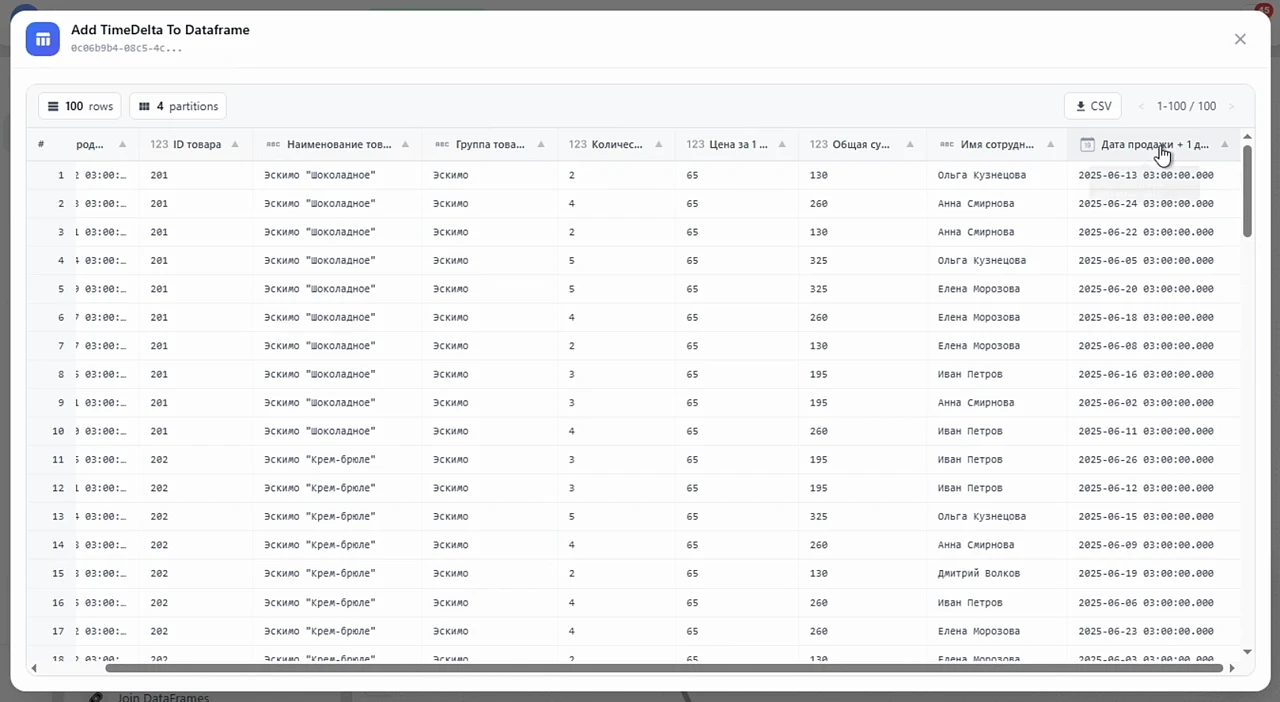This screenshot has height=702, width=1280.
Task: Click the sort arrow on Имя сотрудн... column
Action: 1050,144
